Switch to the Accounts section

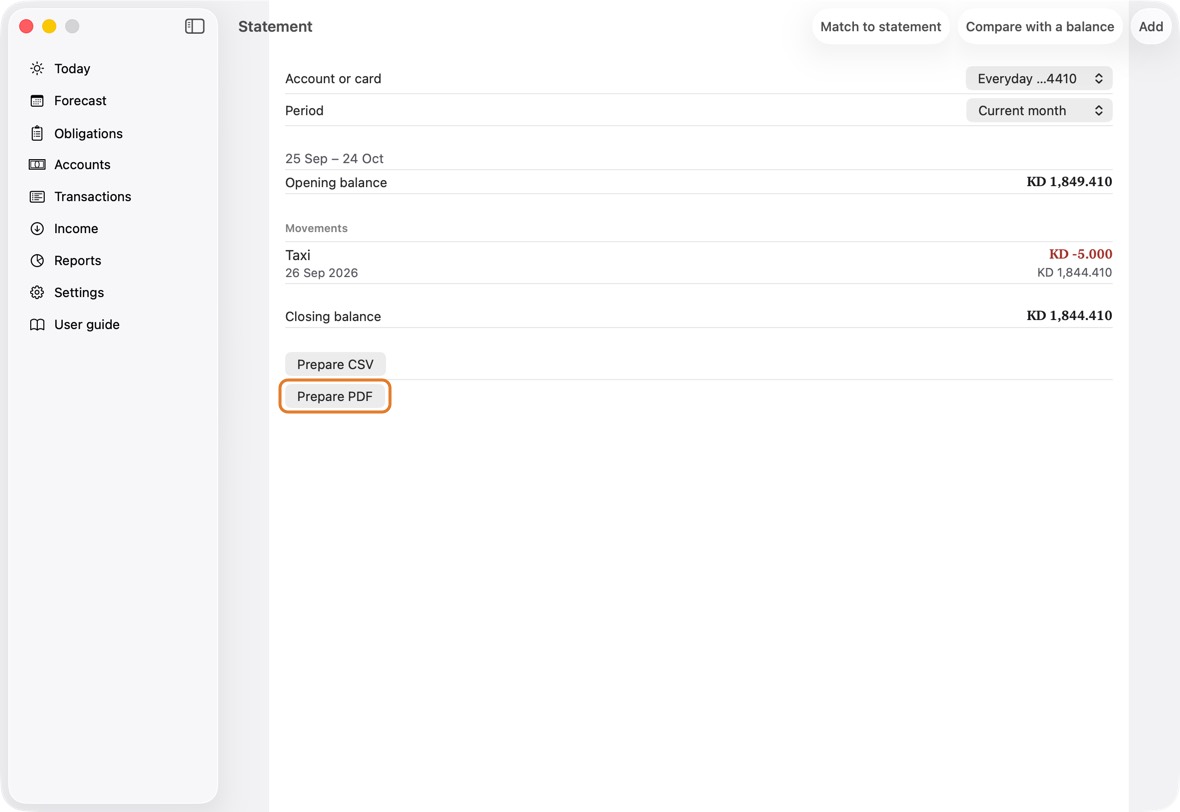[82, 165]
